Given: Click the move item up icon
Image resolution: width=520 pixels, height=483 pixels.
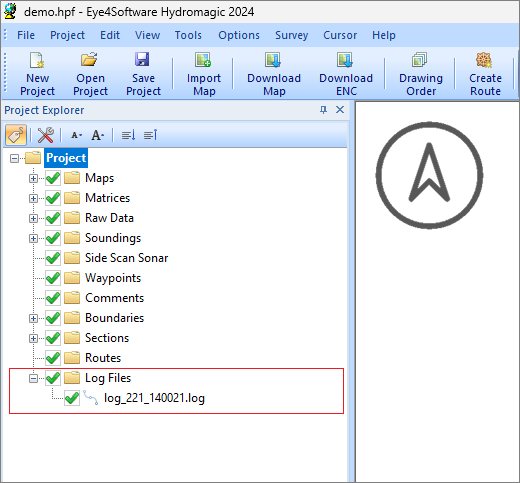Looking at the screenshot, I should click(x=150, y=135).
